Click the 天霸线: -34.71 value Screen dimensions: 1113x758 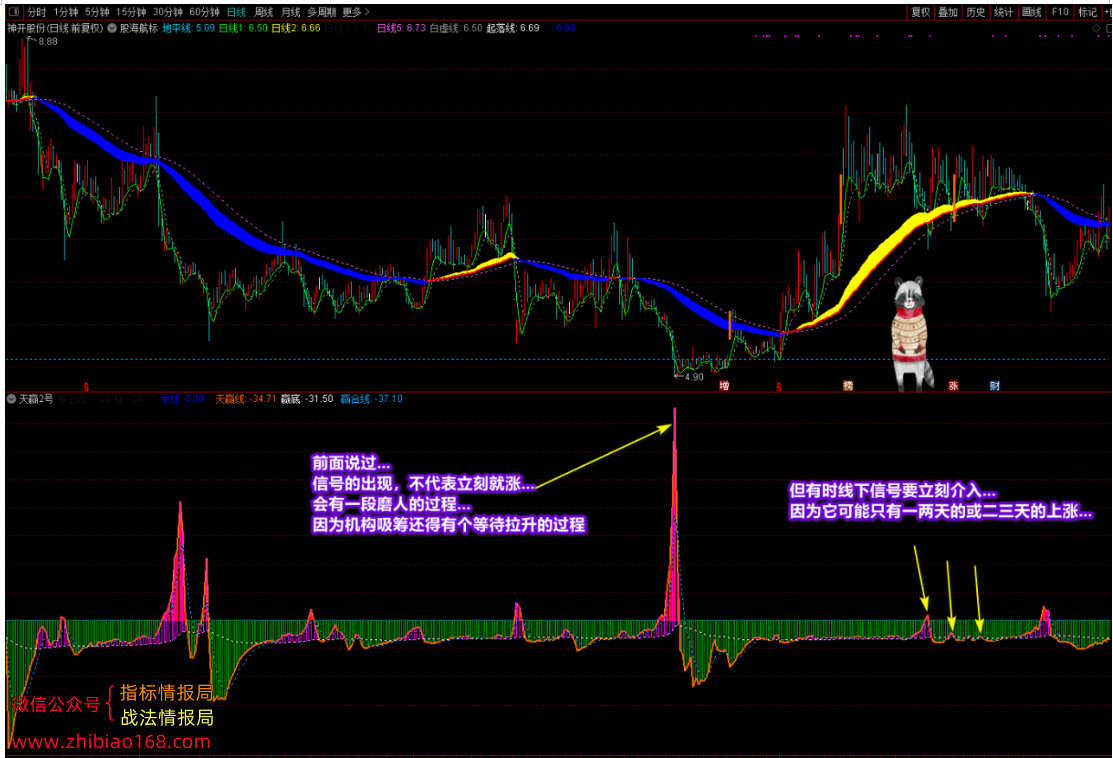coord(246,399)
